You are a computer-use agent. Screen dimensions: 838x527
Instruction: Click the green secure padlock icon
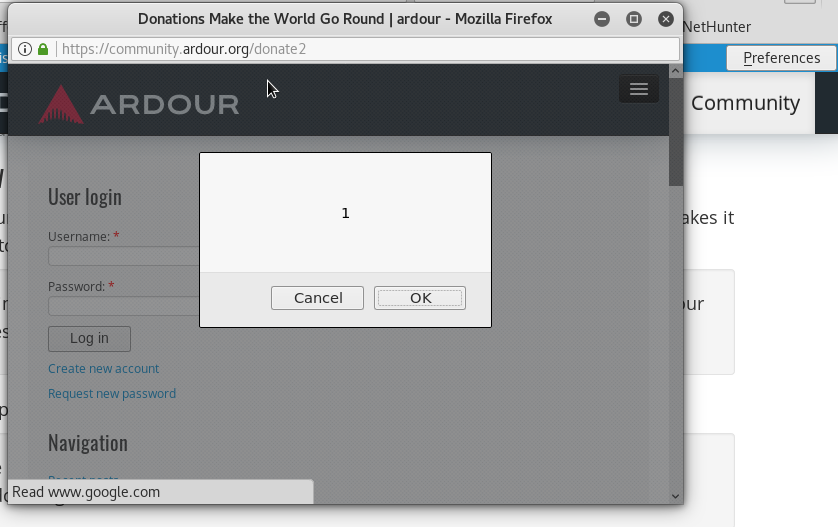[43, 49]
